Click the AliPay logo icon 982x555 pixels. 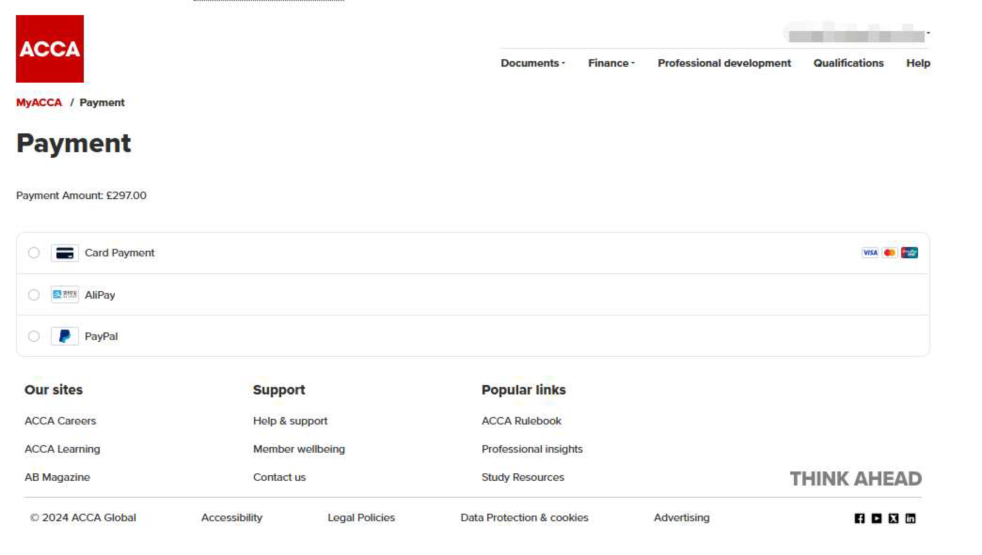click(x=65, y=294)
